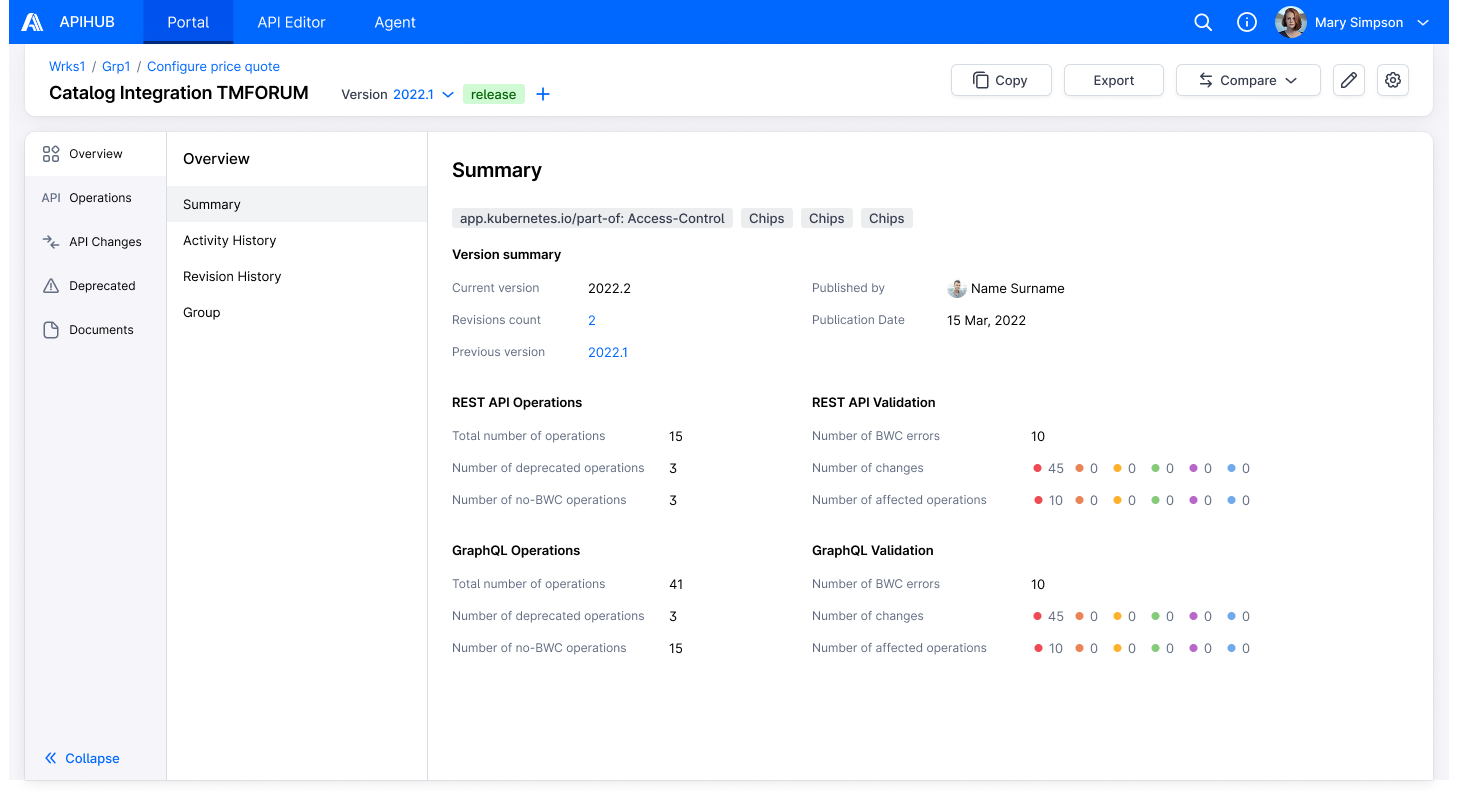Screen dimensions: 1458x797
Task: Open the search icon in top bar
Action: (1203, 22)
